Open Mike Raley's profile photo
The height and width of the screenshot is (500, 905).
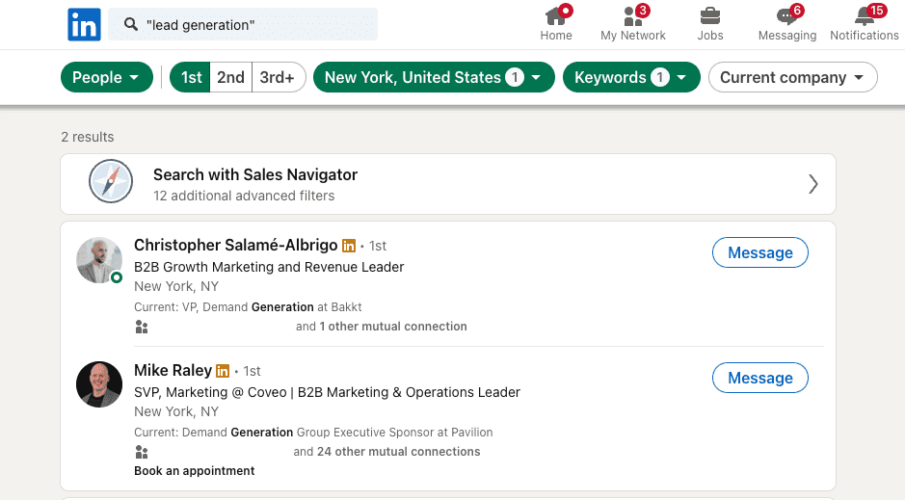coord(99,385)
